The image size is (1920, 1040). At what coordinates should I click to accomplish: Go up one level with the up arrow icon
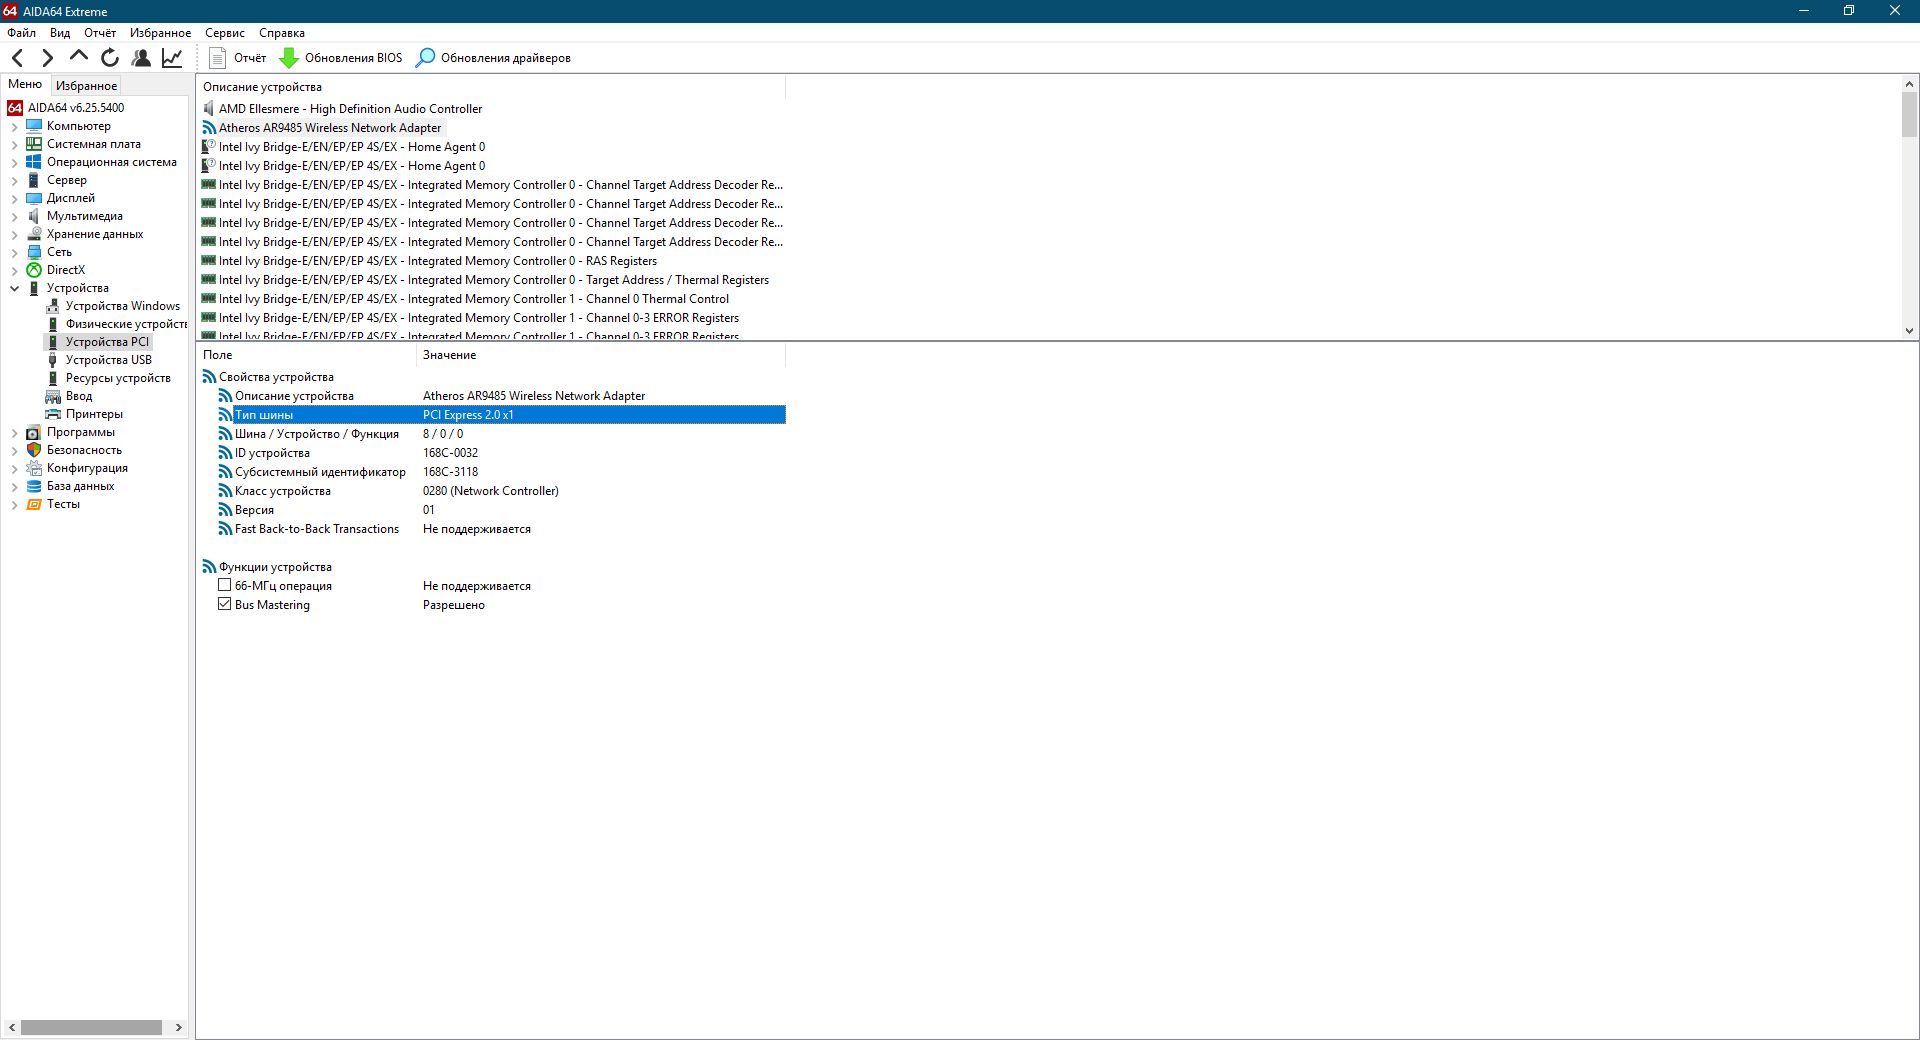point(79,57)
